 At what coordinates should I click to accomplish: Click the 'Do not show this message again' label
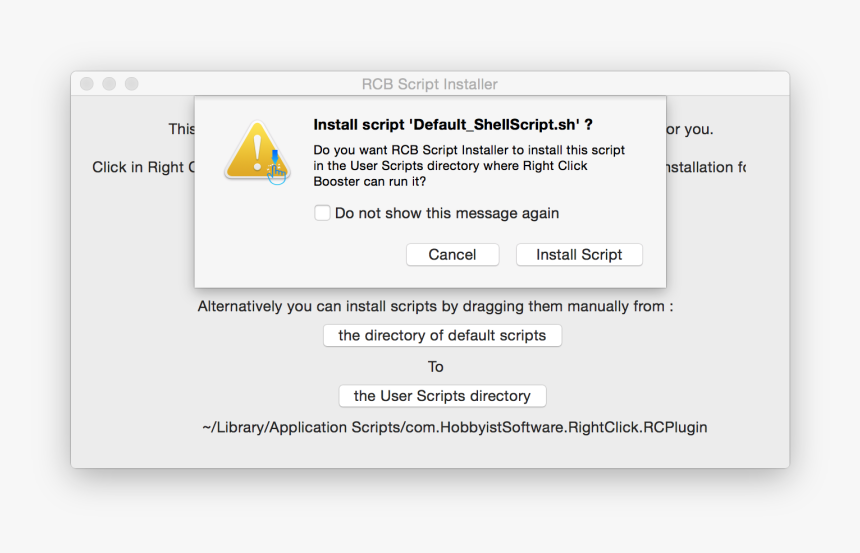tap(447, 213)
